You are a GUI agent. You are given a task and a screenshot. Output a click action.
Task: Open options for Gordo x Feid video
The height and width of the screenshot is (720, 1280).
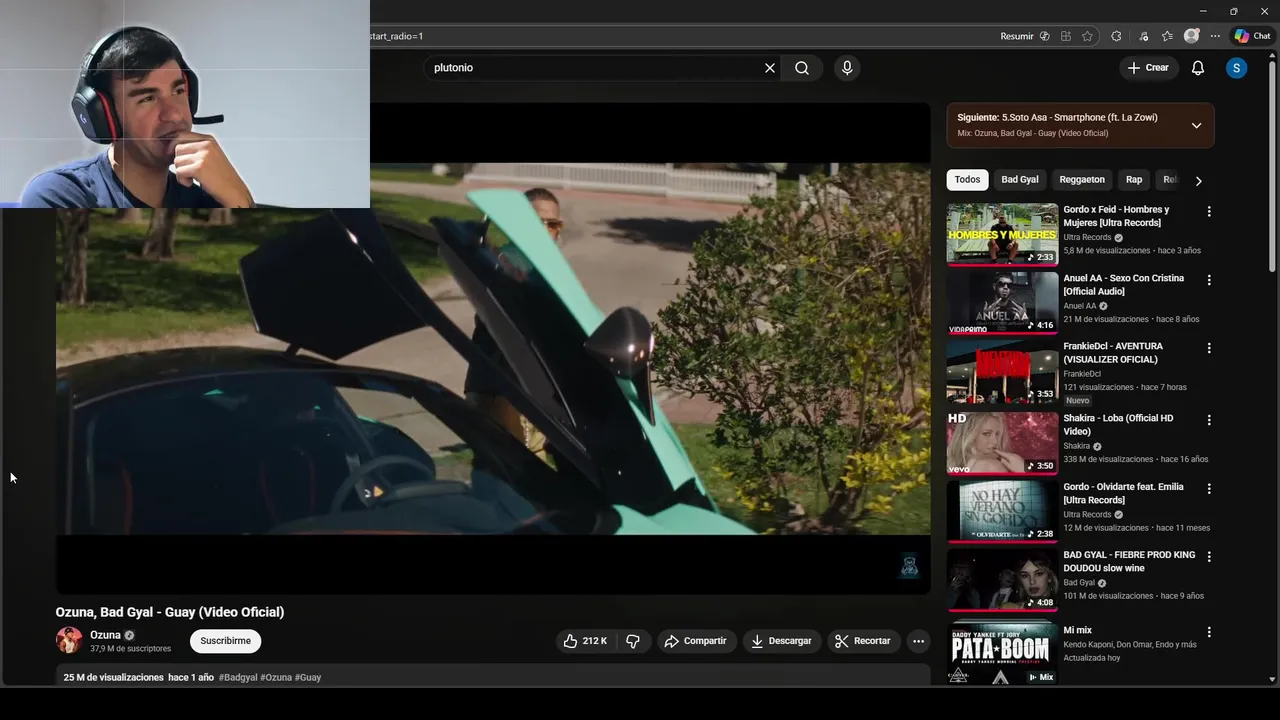point(1209,212)
